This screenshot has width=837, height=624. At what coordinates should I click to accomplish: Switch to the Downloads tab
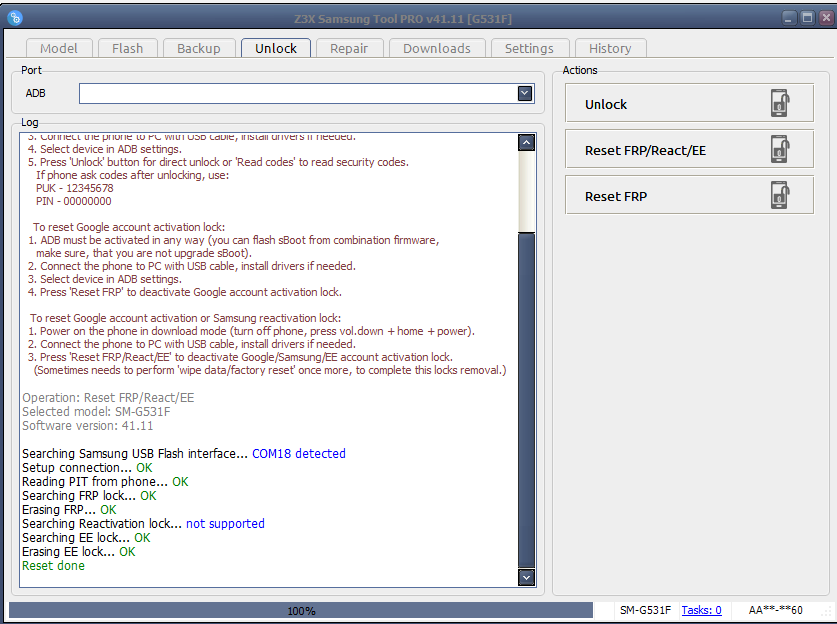[437, 48]
